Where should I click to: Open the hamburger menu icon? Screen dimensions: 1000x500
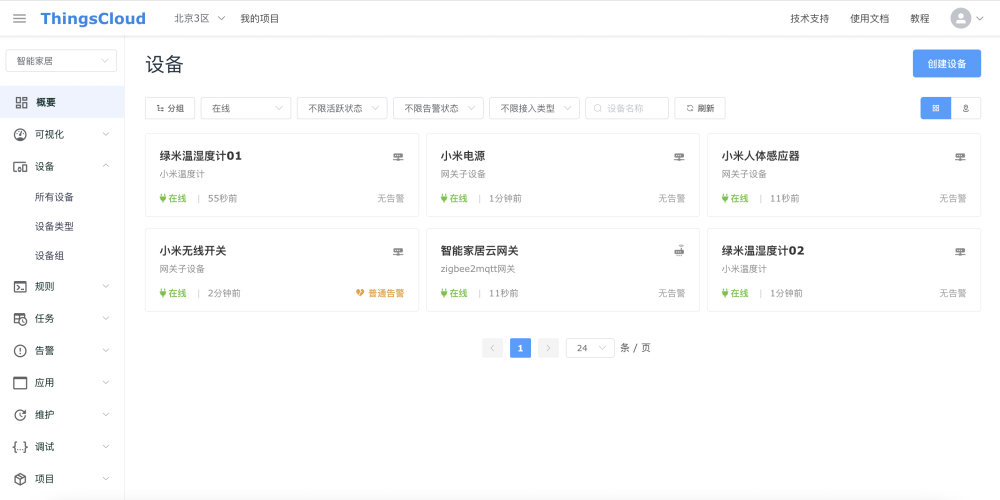pos(20,18)
